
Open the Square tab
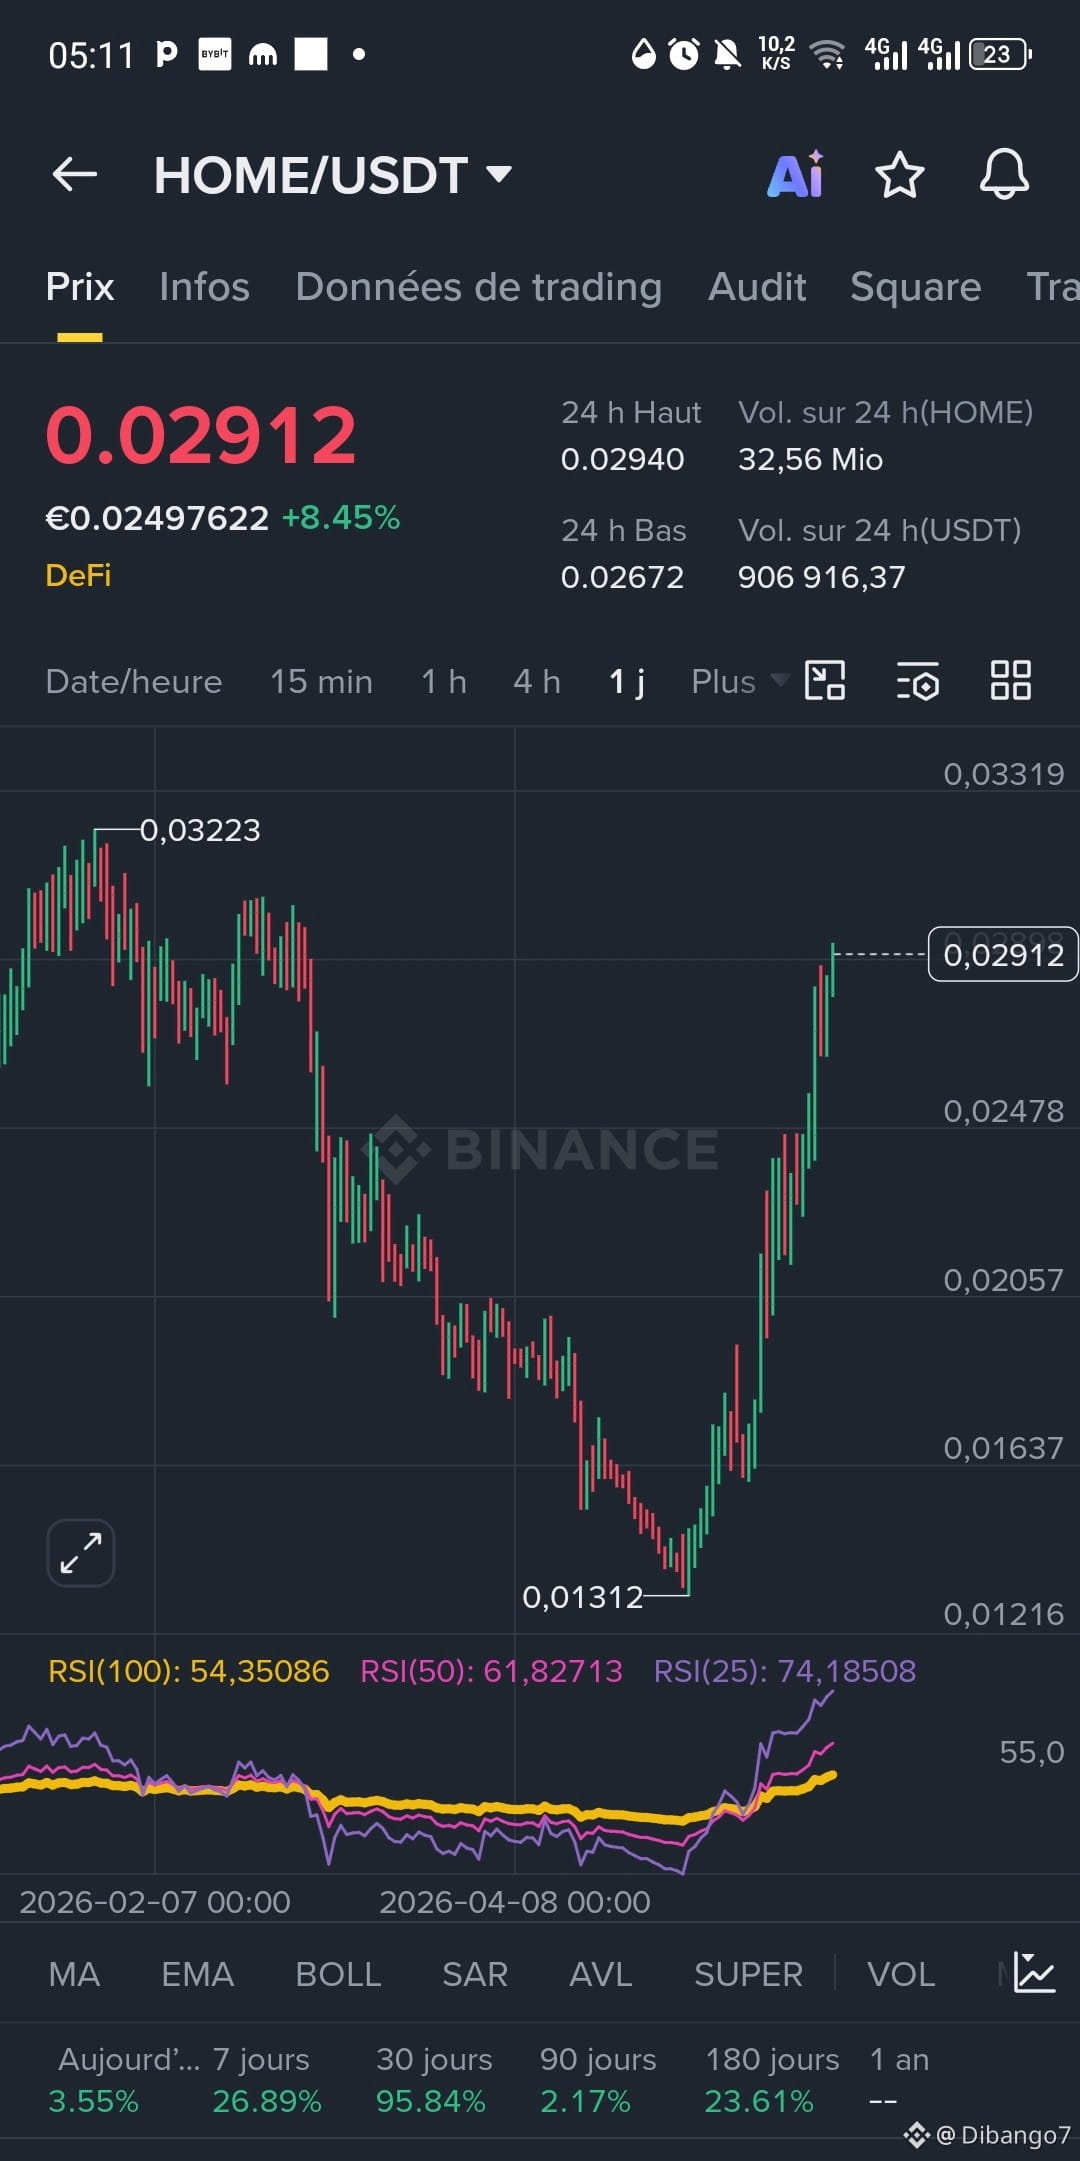[x=916, y=287]
